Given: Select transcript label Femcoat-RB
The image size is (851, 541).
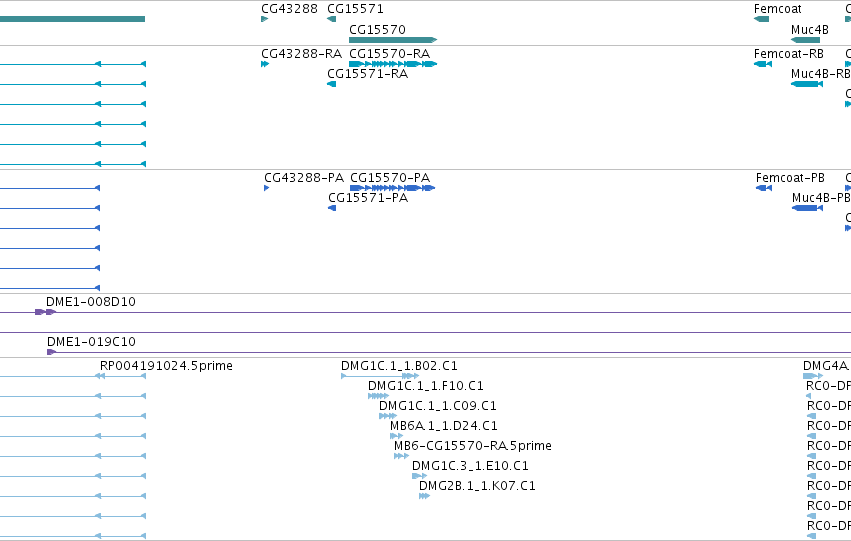Looking at the screenshot, I should point(789,54).
